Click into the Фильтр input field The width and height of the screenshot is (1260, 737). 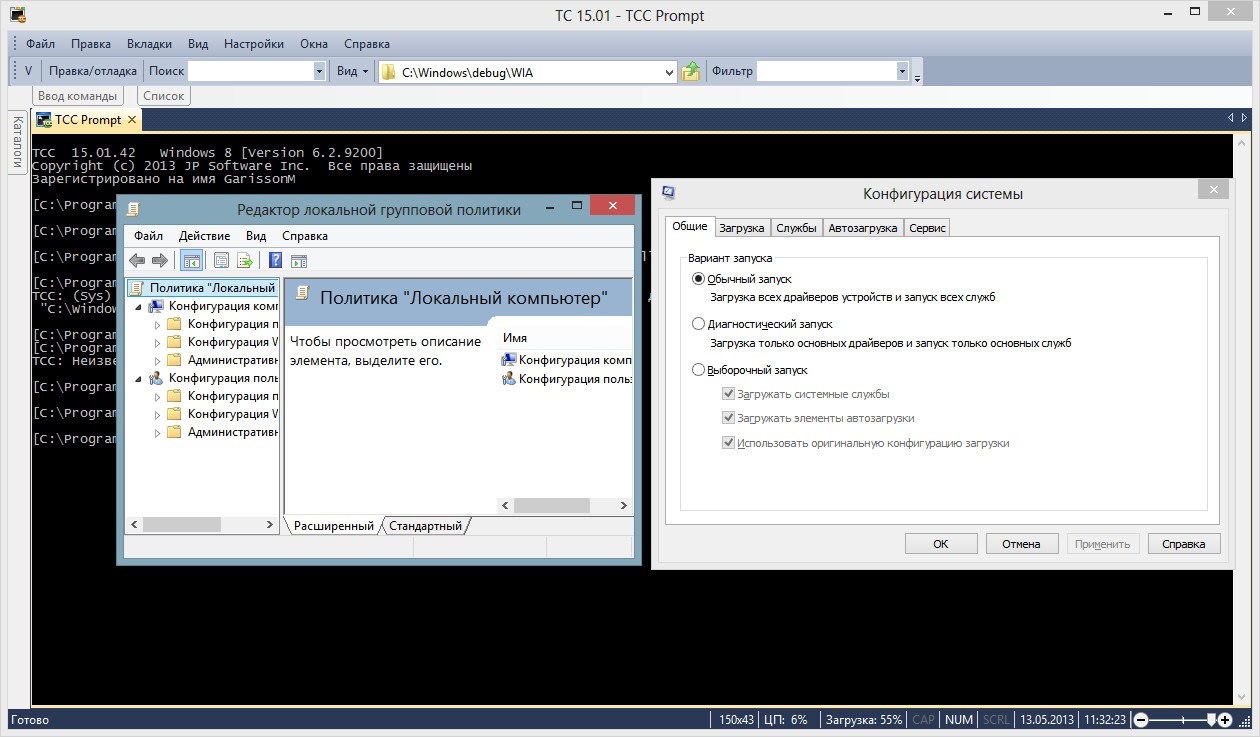tap(826, 71)
